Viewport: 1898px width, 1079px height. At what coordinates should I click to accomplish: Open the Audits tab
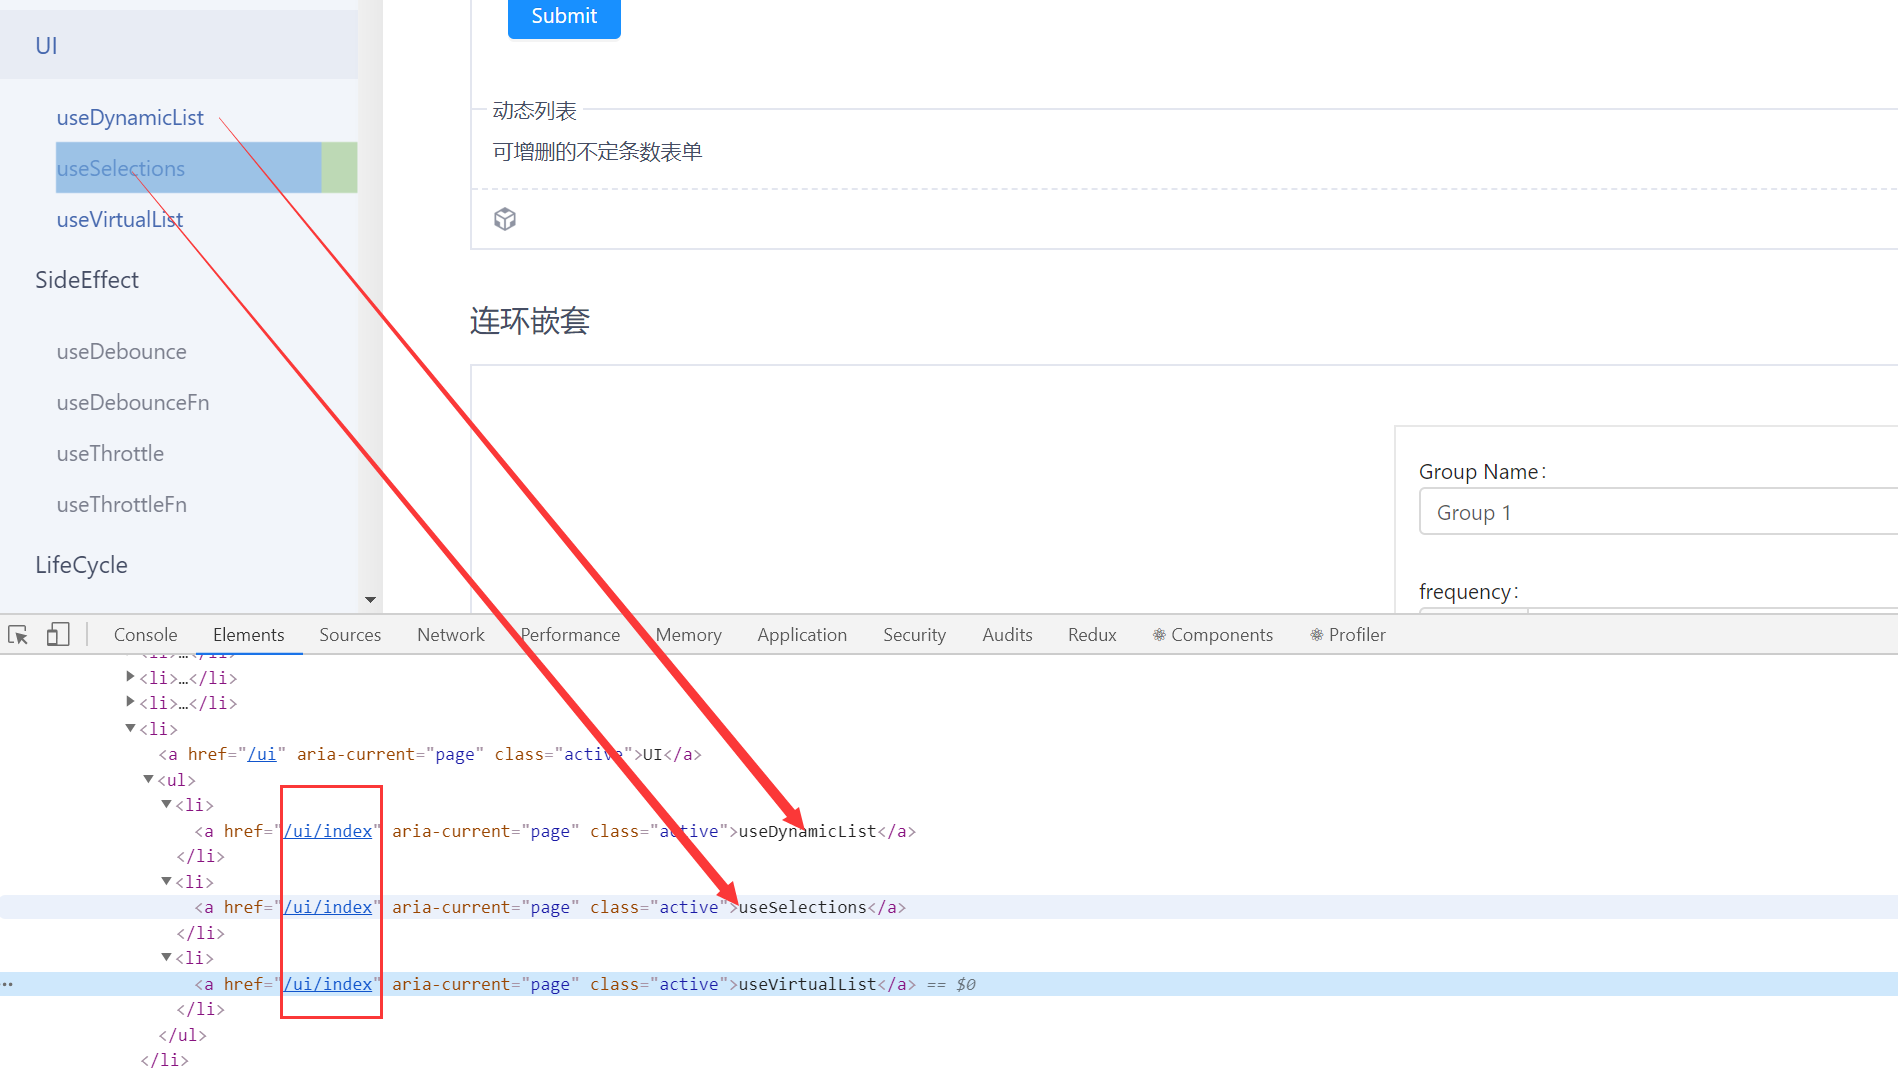[x=1007, y=635]
